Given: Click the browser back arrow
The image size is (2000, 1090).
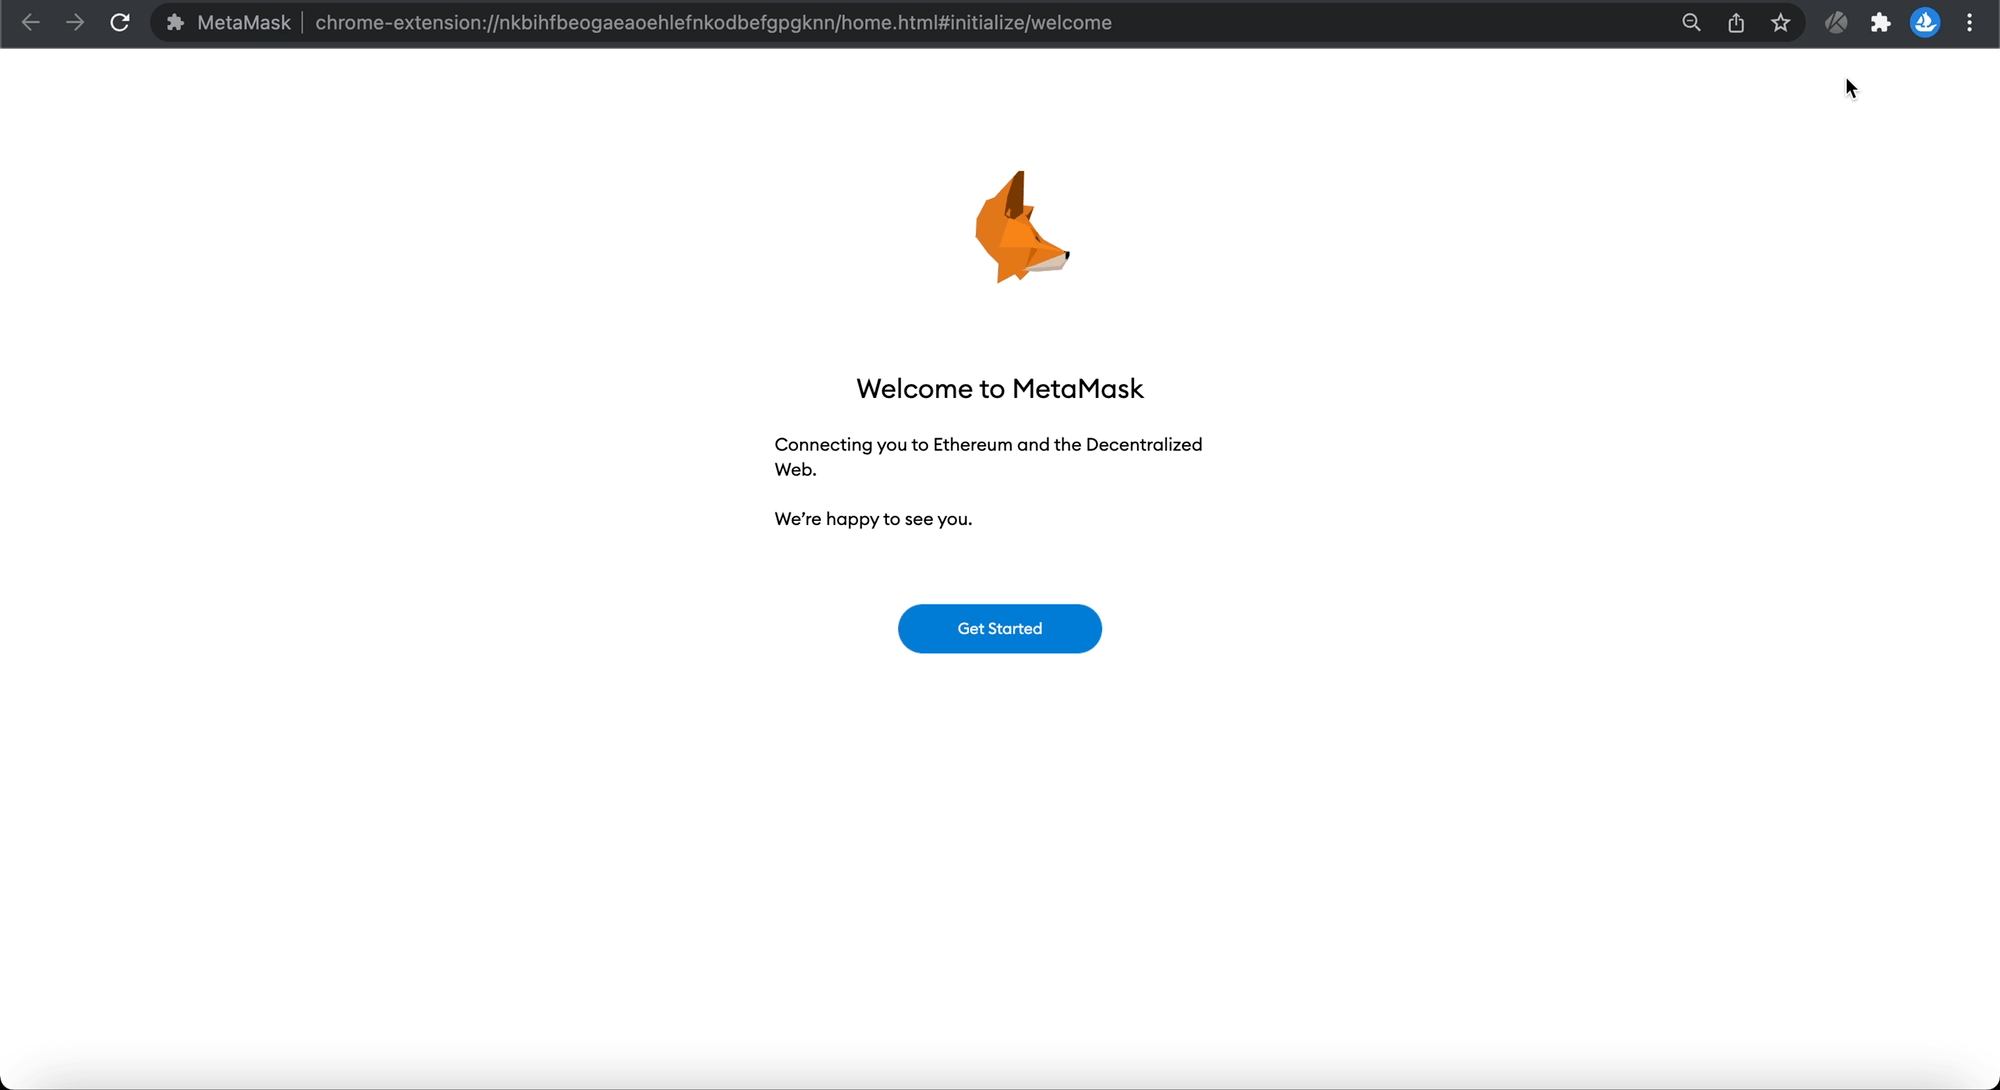Looking at the screenshot, I should 30,22.
